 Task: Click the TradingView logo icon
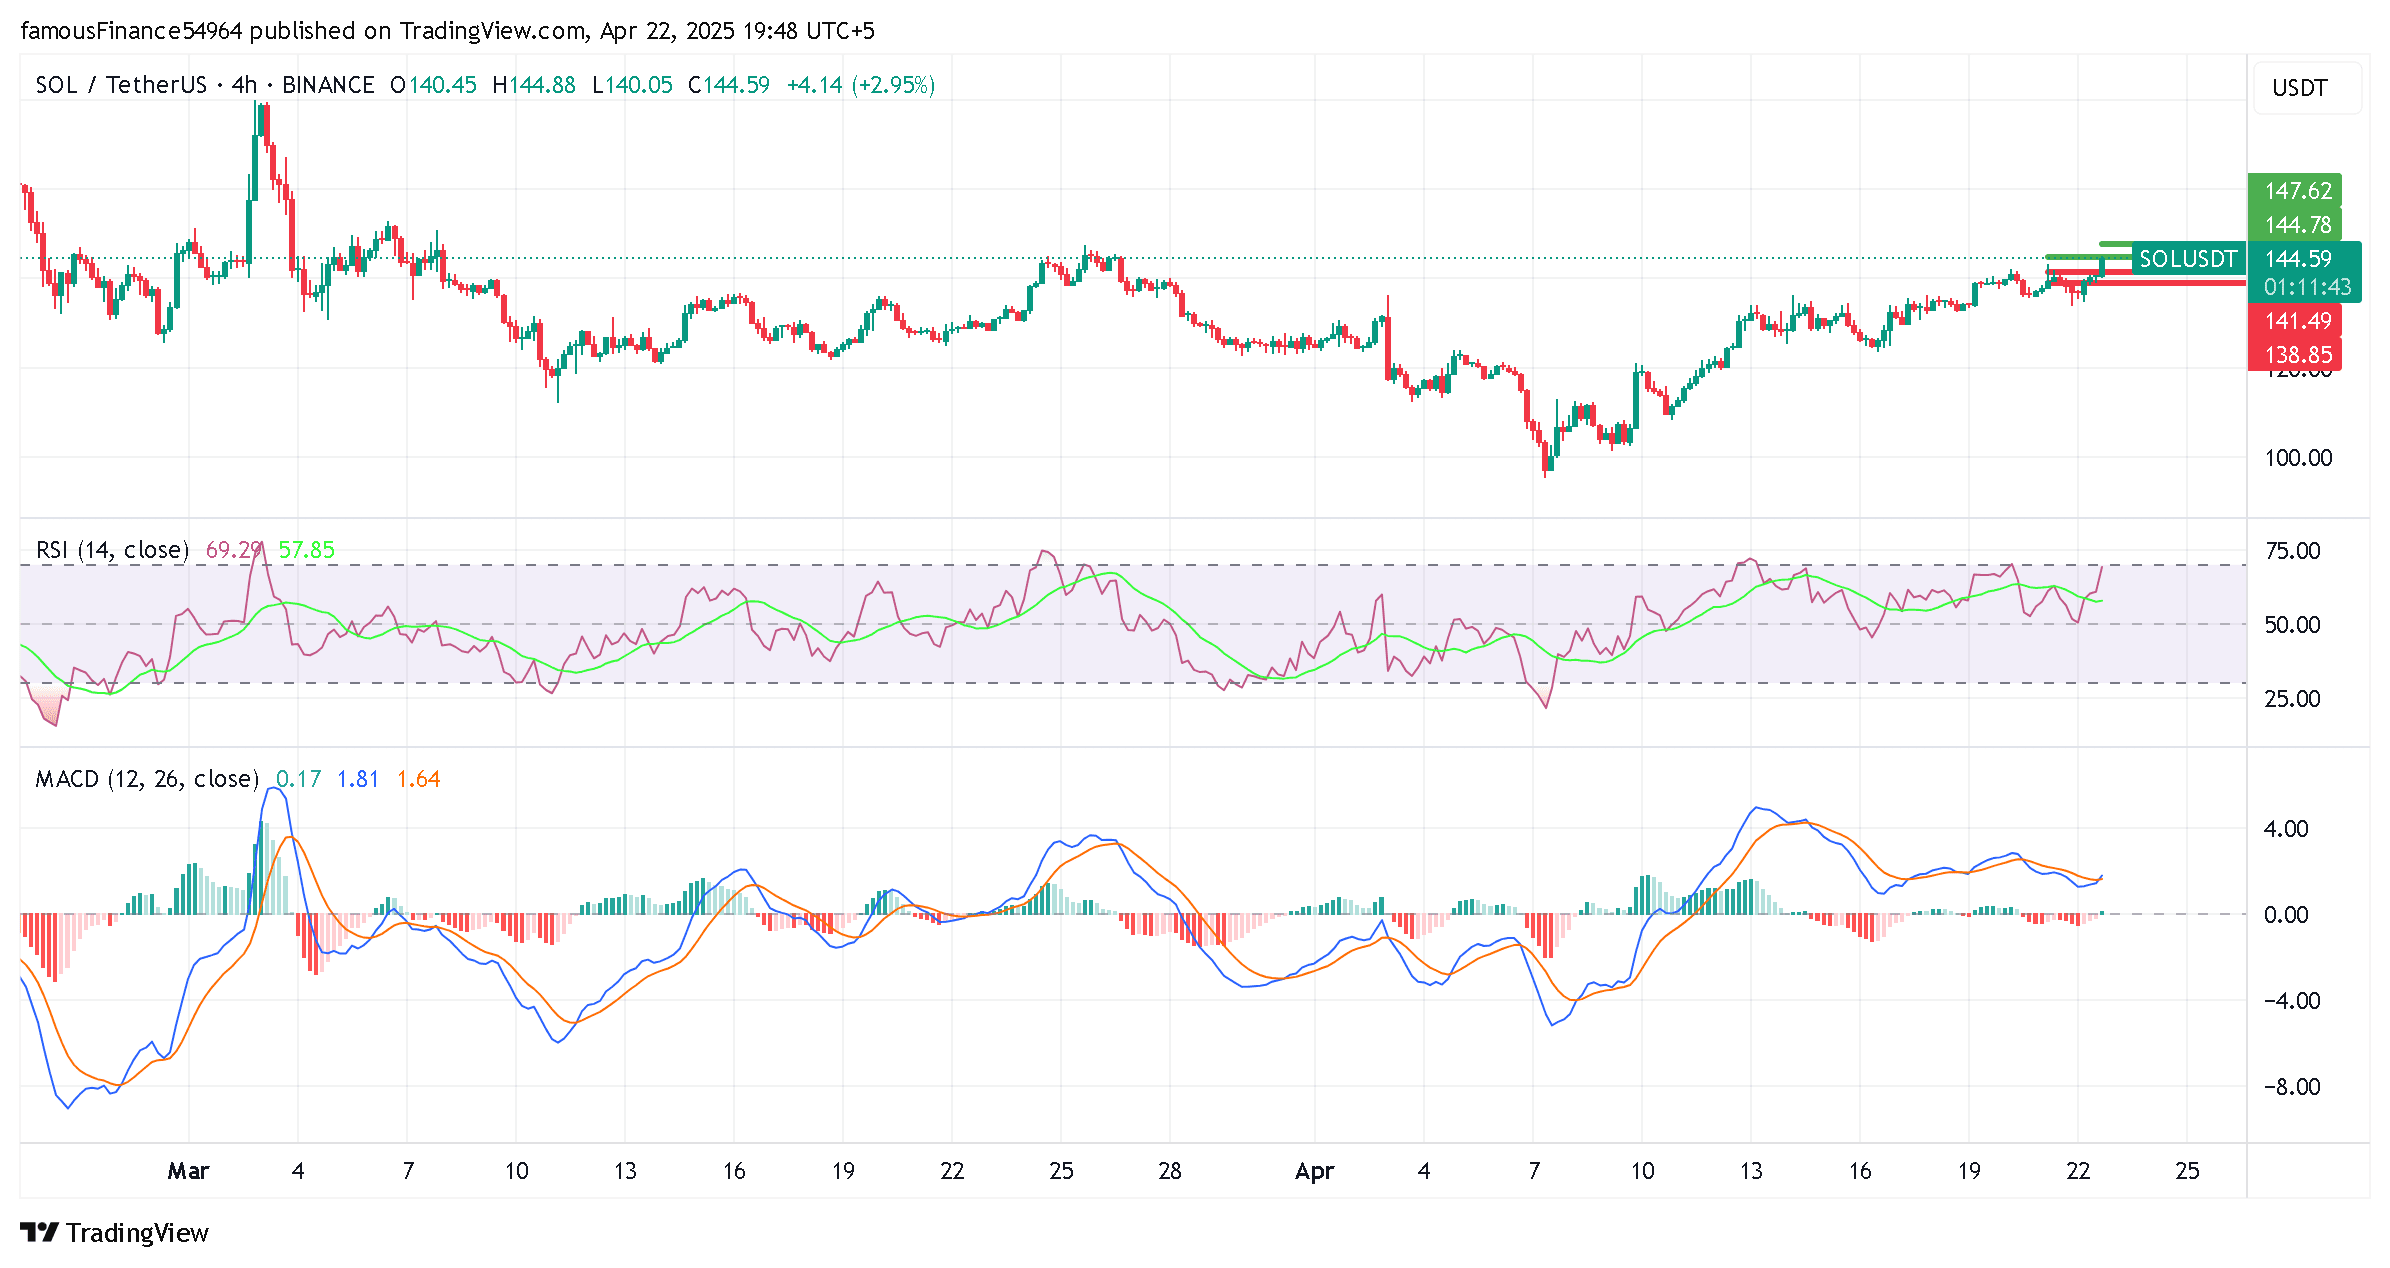point(40,1232)
